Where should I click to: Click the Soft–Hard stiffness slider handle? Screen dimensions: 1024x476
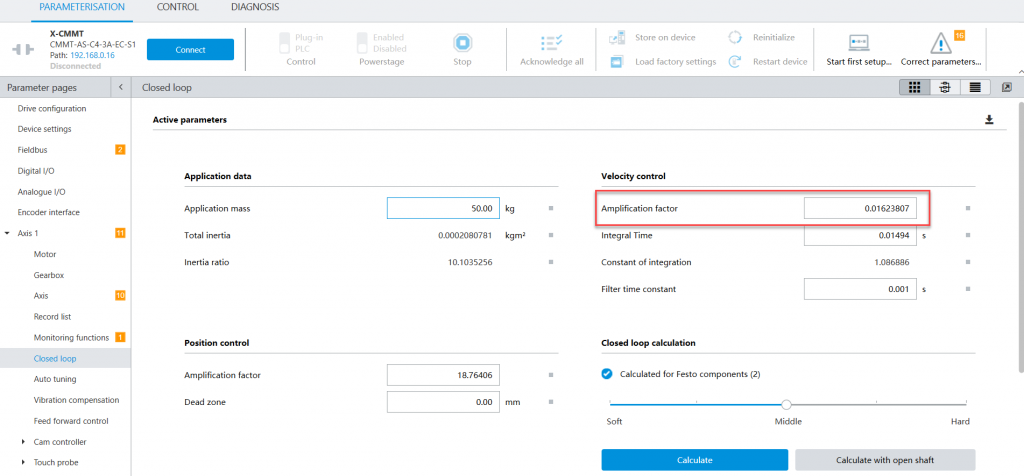coord(786,404)
